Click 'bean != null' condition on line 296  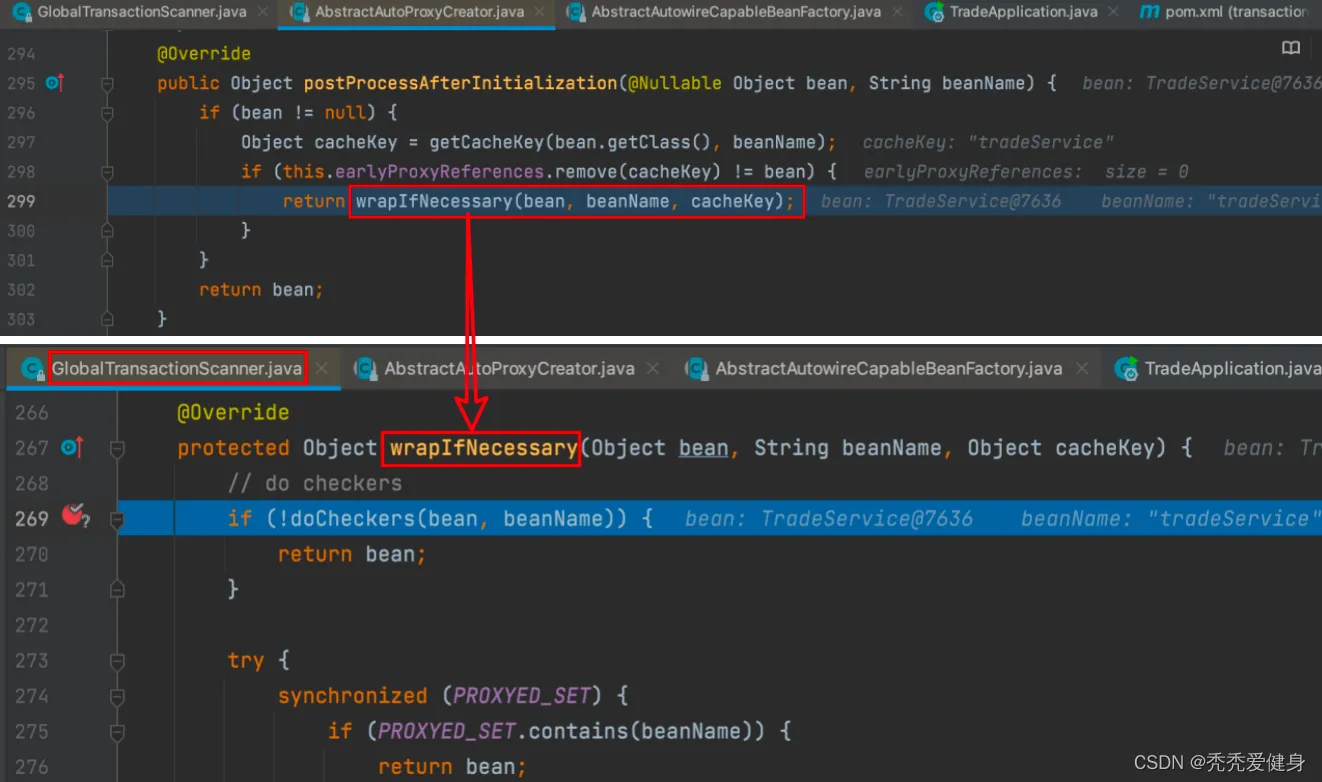(303, 113)
